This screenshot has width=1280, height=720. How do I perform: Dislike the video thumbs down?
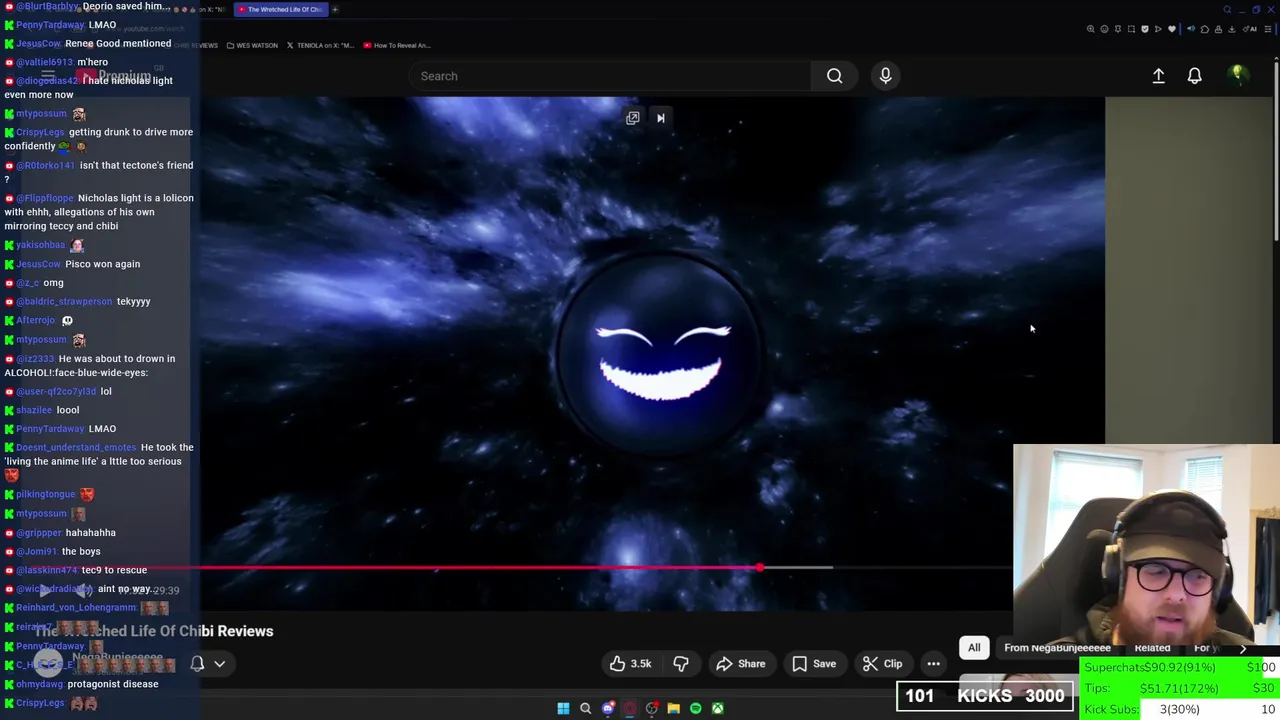coord(681,664)
